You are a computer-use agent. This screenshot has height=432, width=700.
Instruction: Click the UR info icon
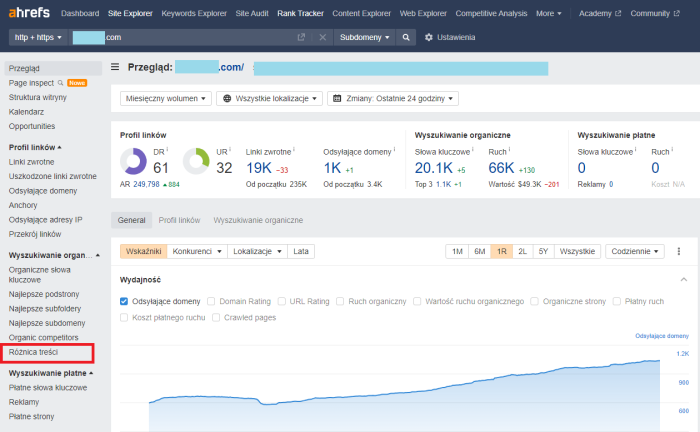click(x=230, y=149)
